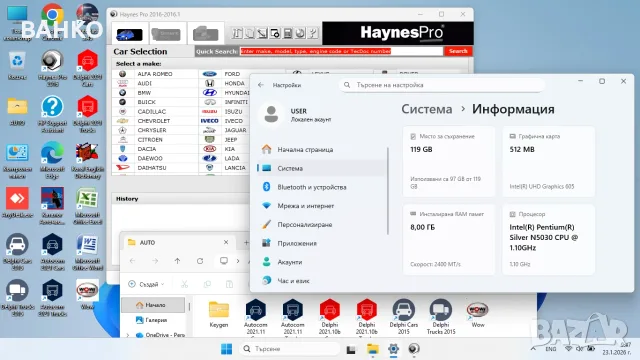Screen dimensions: 640x360
Task: Open the Windows Start menu
Action: 226,349
